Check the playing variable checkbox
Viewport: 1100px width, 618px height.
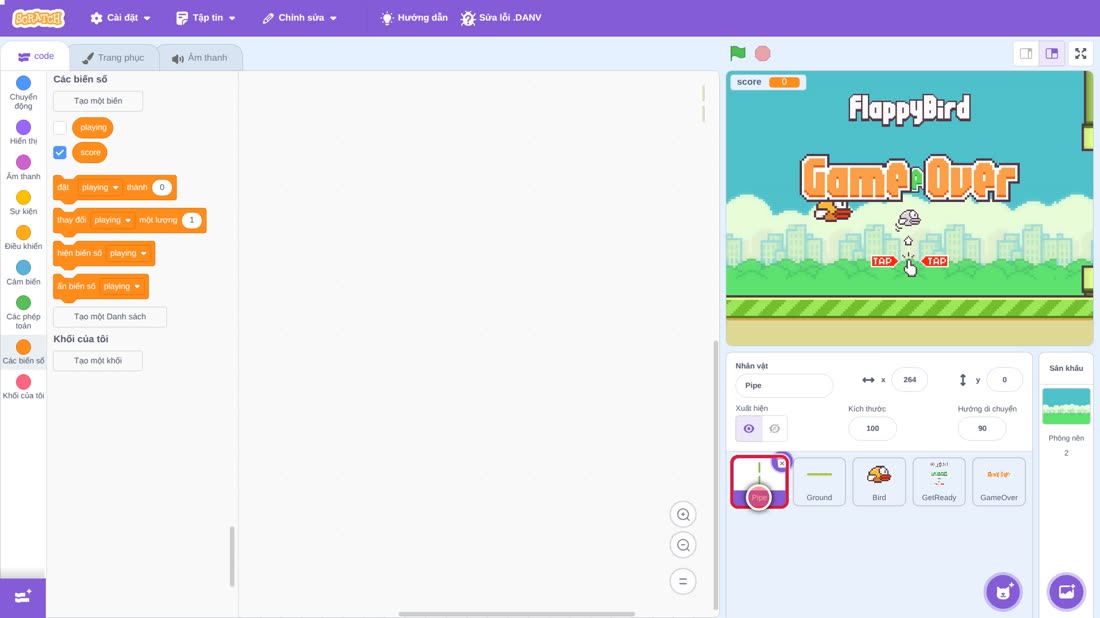click(x=60, y=128)
